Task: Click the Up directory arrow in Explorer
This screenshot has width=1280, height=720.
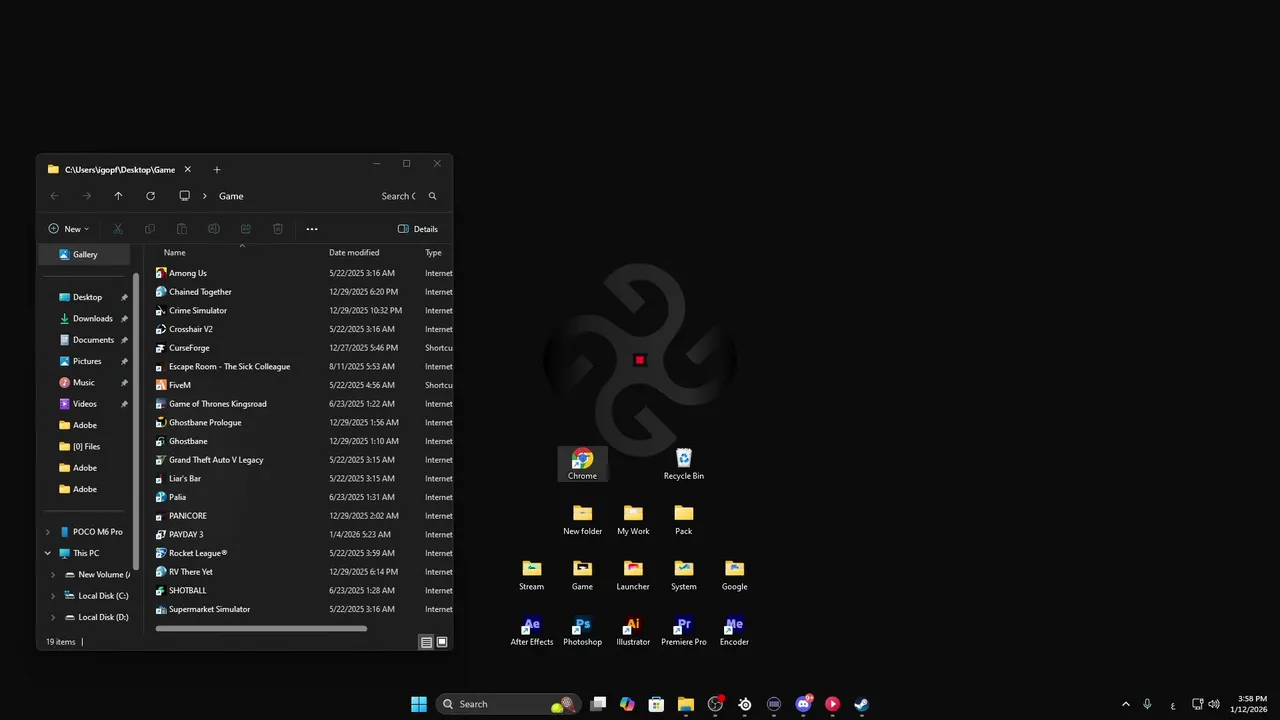Action: click(x=118, y=196)
